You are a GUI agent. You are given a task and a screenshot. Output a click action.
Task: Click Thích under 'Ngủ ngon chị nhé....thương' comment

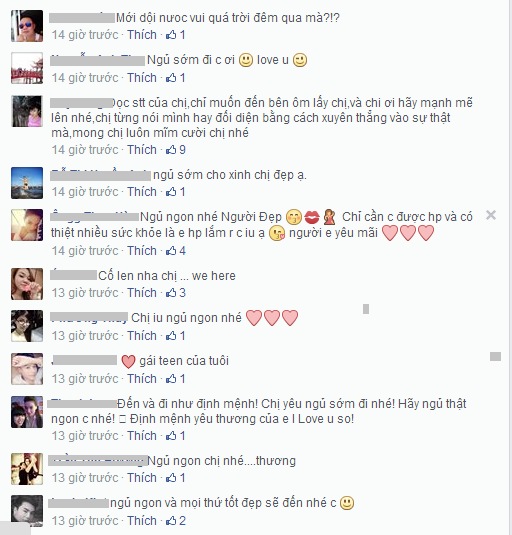coord(142,478)
